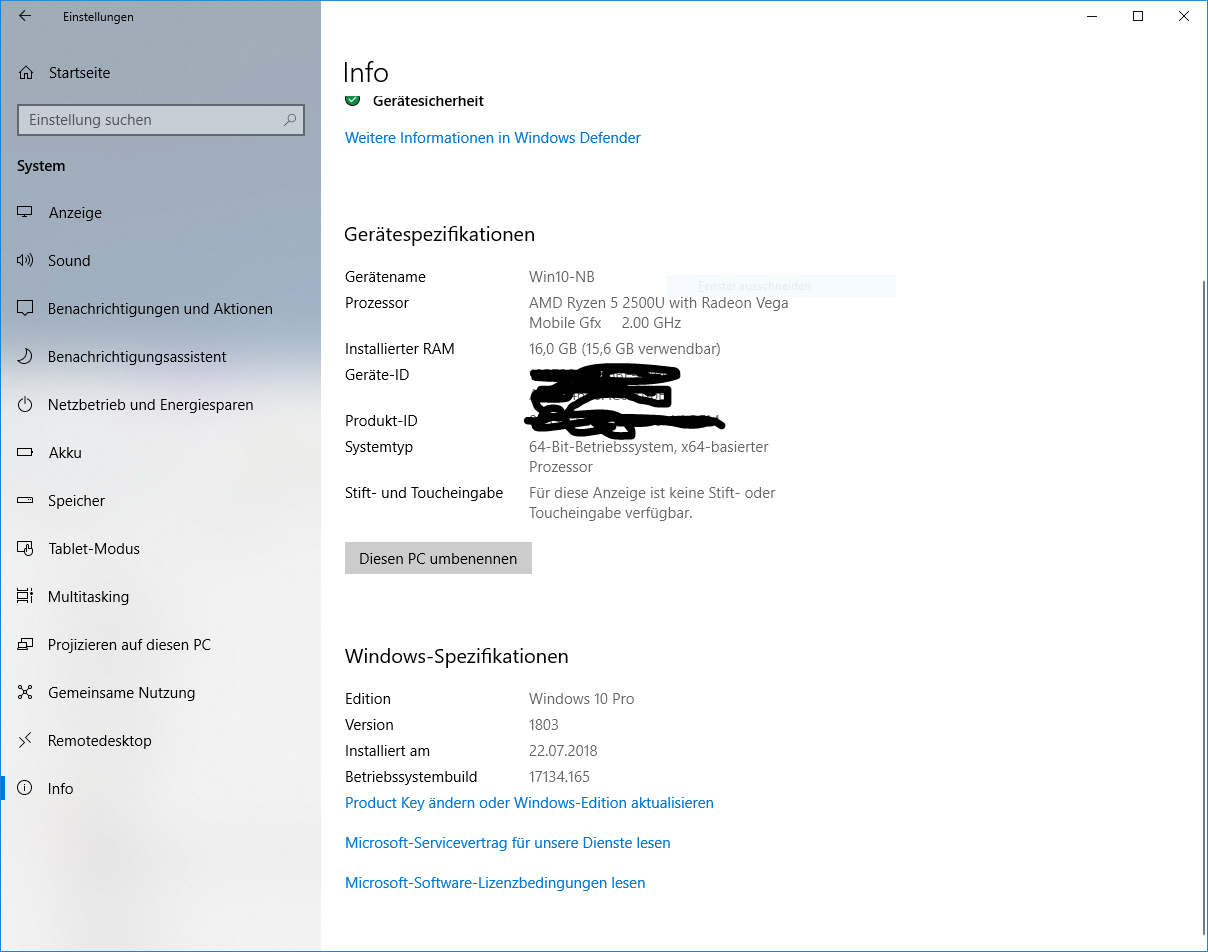Click the Netzbetrieb und Energiesparen power icon
The height and width of the screenshot is (952, 1208).
[x=26, y=404]
